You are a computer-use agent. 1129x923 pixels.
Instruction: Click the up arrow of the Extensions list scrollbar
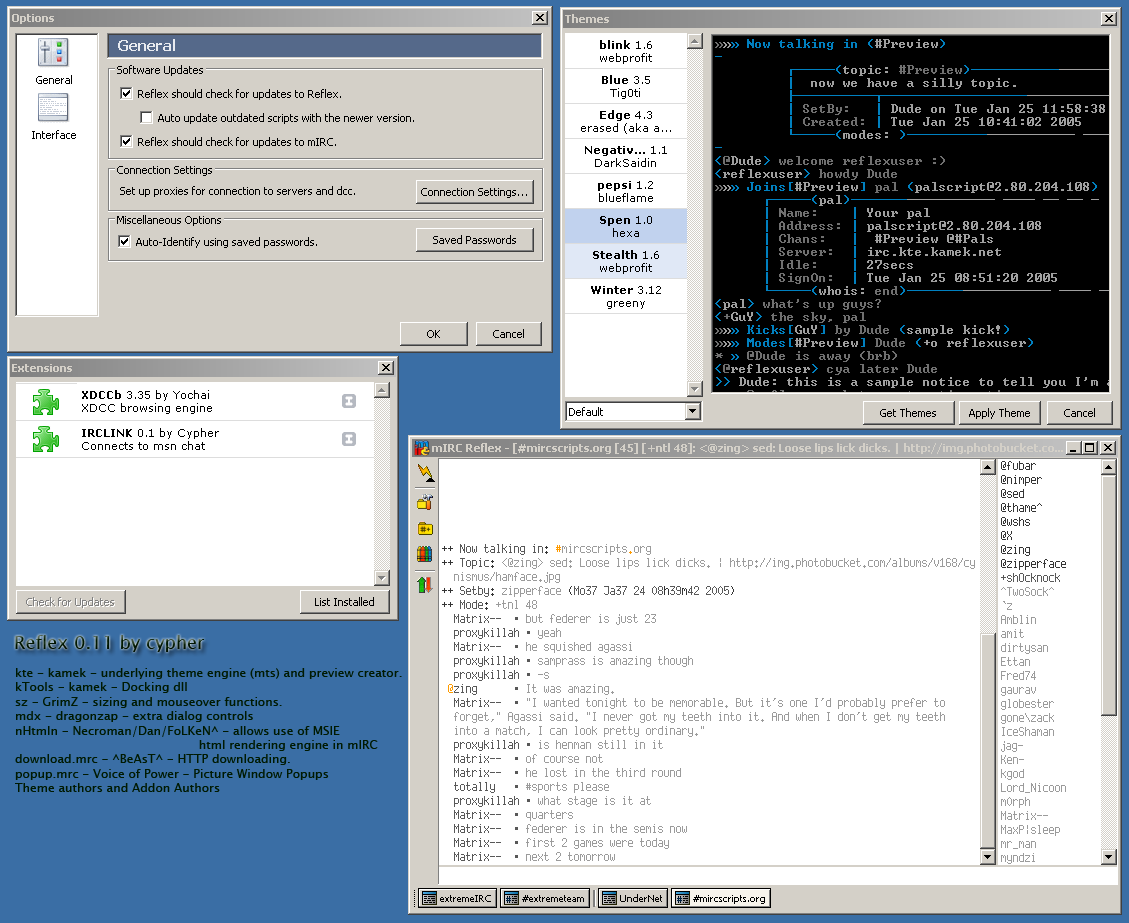tap(382, 390)
